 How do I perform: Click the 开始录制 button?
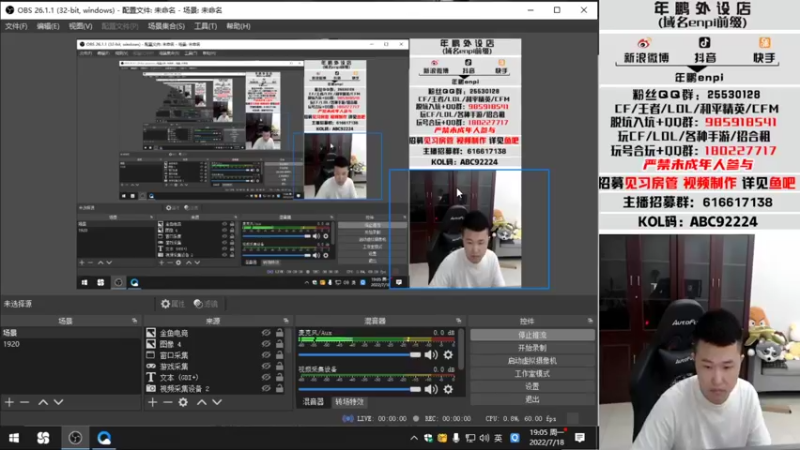532,348
